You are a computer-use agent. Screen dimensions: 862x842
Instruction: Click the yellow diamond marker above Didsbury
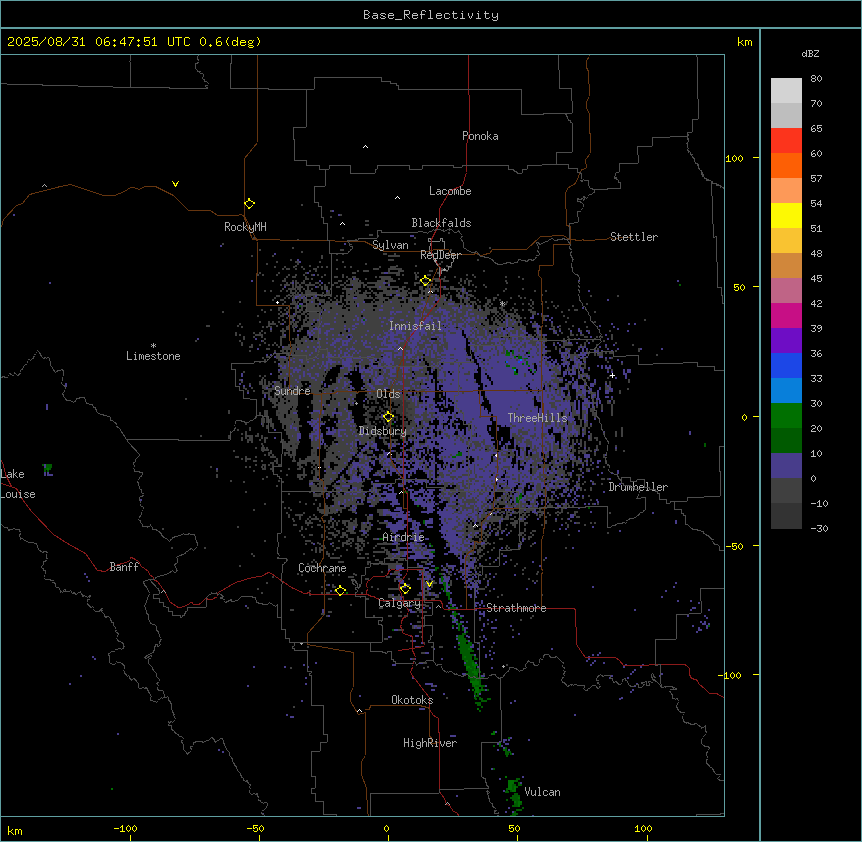388,417
